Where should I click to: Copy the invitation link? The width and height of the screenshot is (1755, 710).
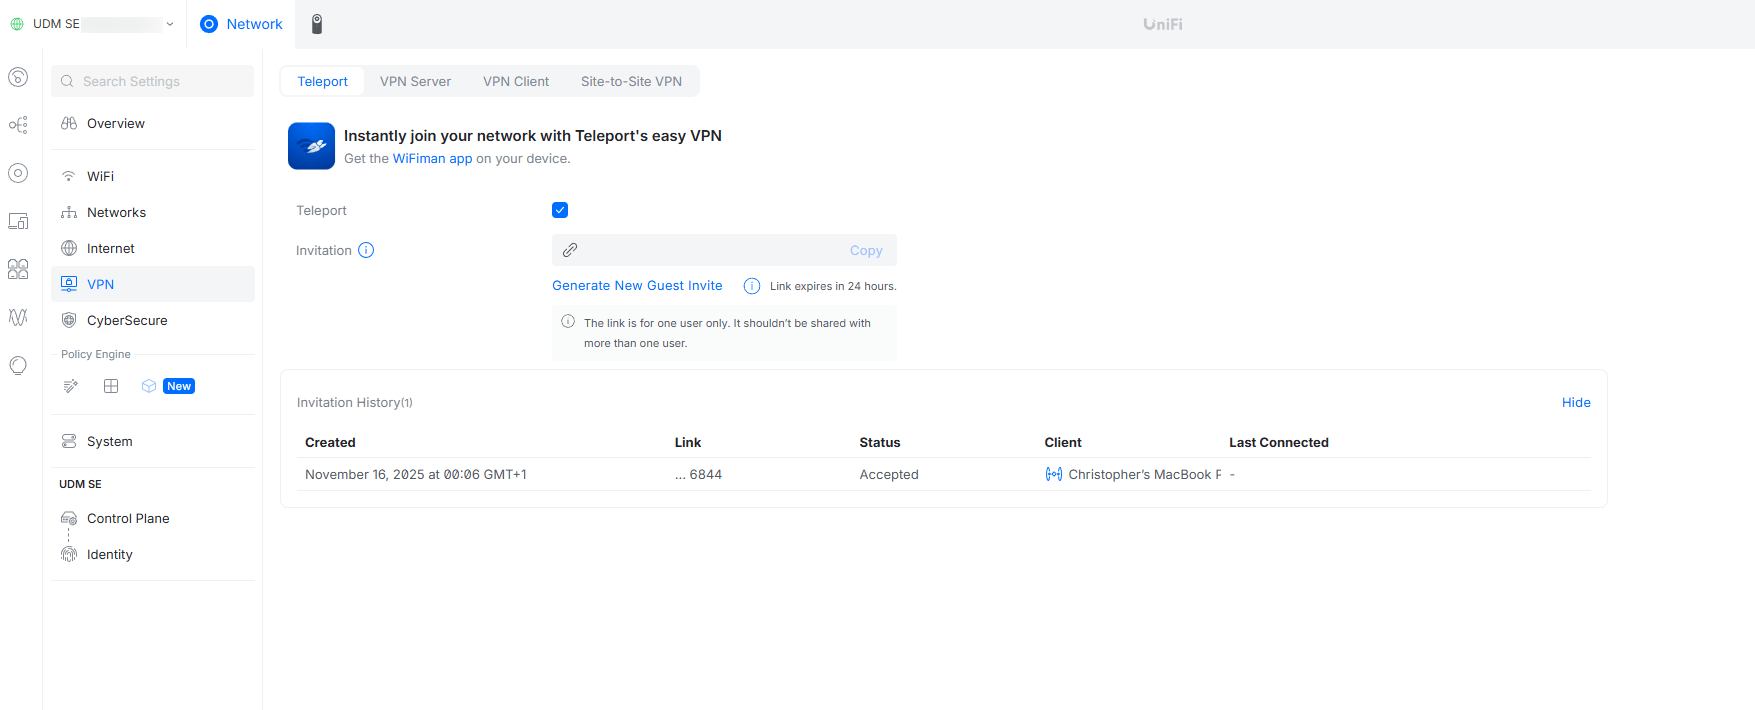865,250
